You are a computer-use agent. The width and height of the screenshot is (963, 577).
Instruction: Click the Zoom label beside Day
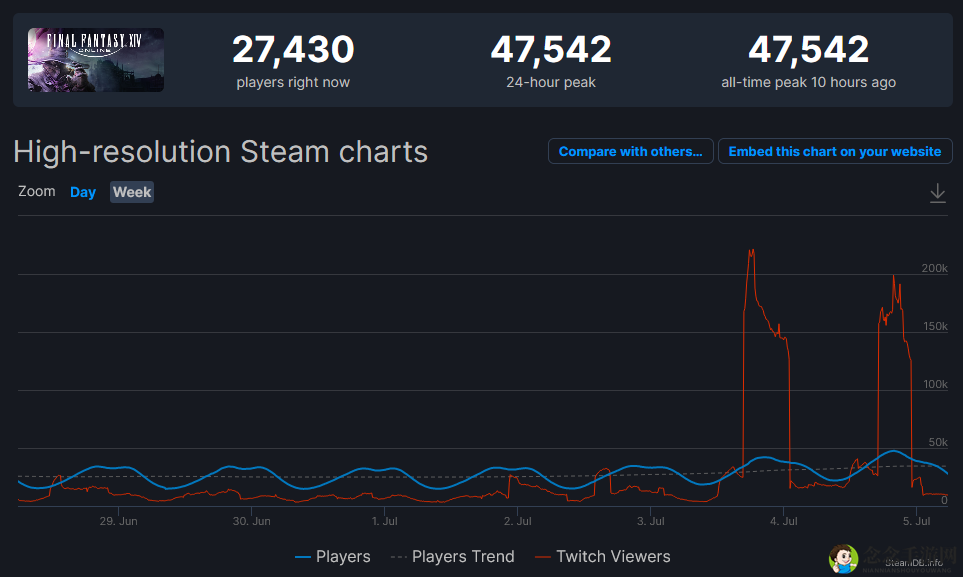click(x=37, y=191)
